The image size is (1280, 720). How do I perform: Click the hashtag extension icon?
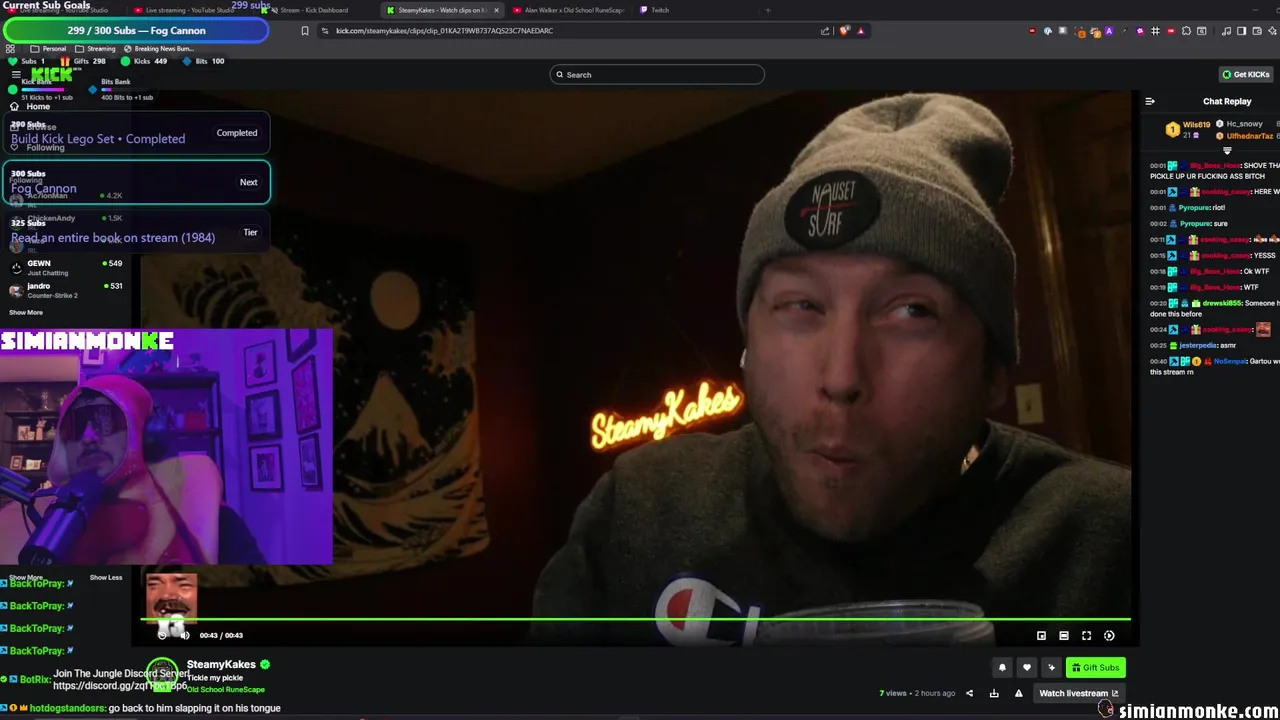point(1155,30)
